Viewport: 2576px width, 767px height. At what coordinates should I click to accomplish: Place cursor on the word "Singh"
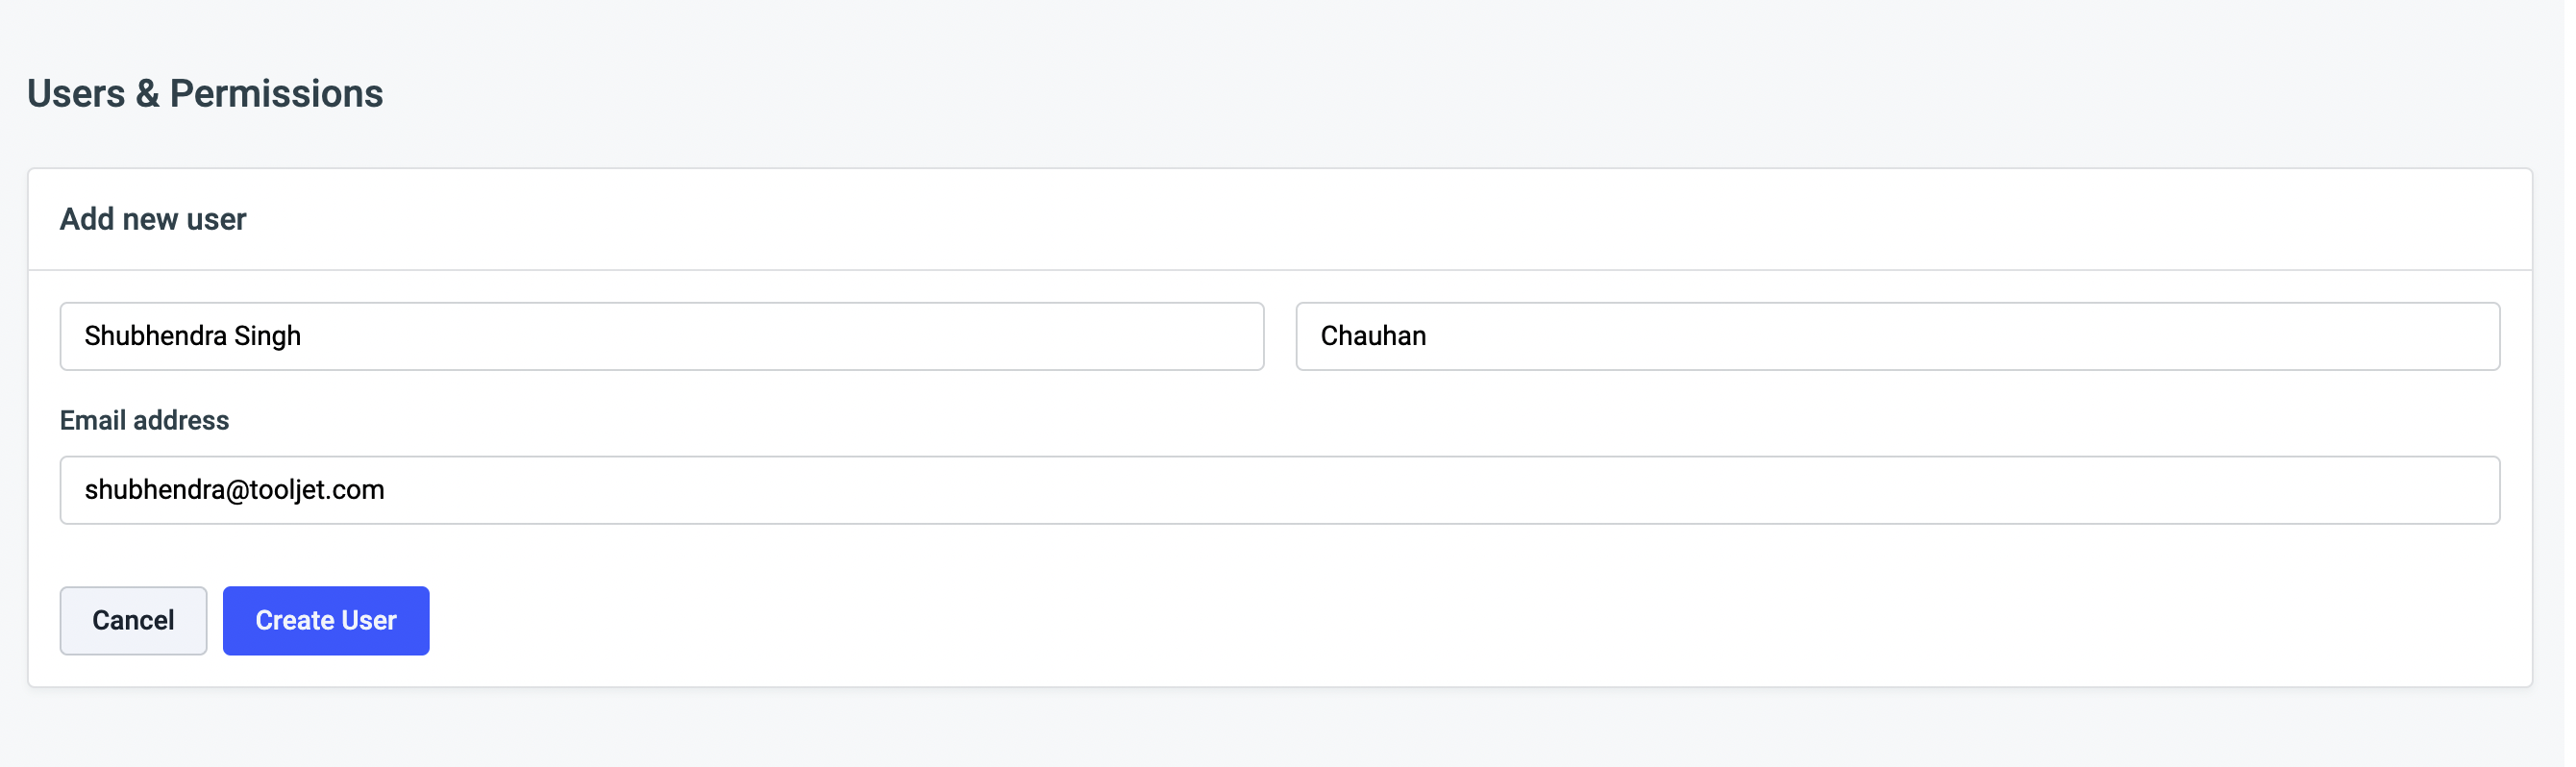point(267,336)
